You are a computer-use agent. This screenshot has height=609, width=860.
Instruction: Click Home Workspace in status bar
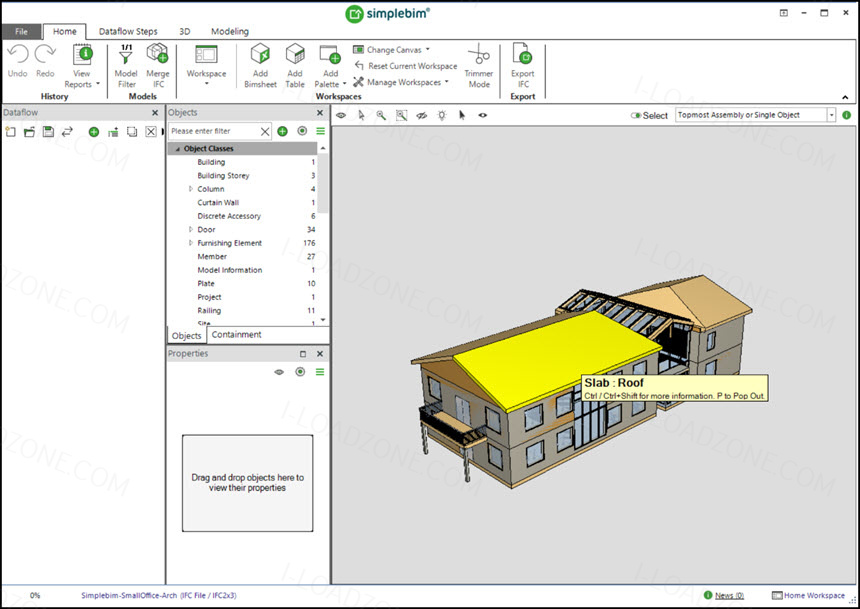coord(808,596)
